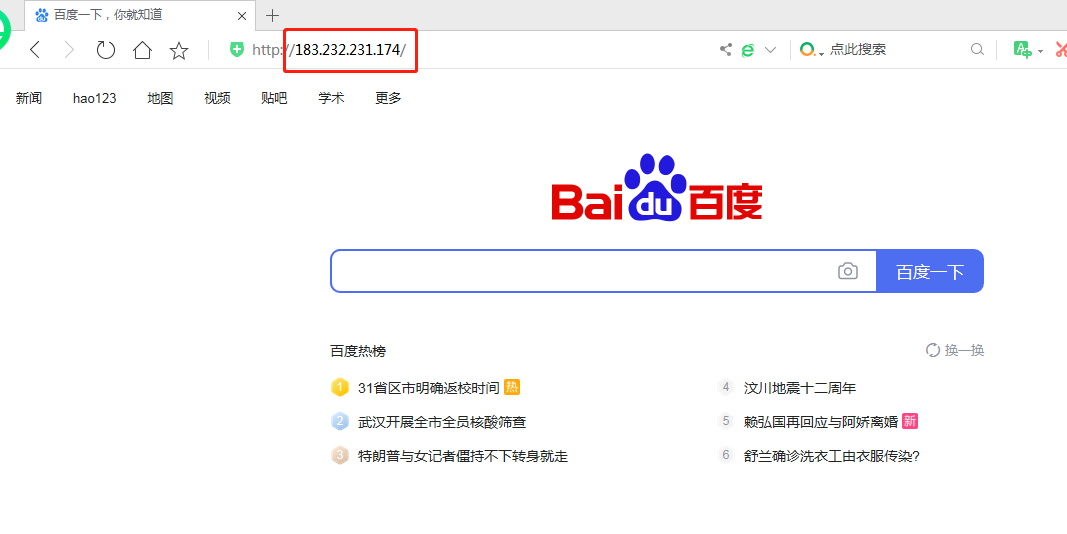1067x534 pixels.
Task: Open the 更多 menu
Action: tap(388, 98)
